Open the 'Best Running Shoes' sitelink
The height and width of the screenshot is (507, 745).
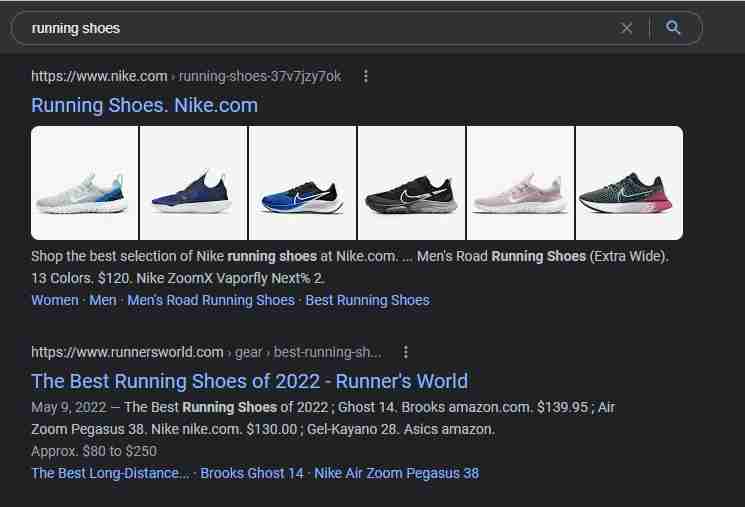click(x=367, y=300)
